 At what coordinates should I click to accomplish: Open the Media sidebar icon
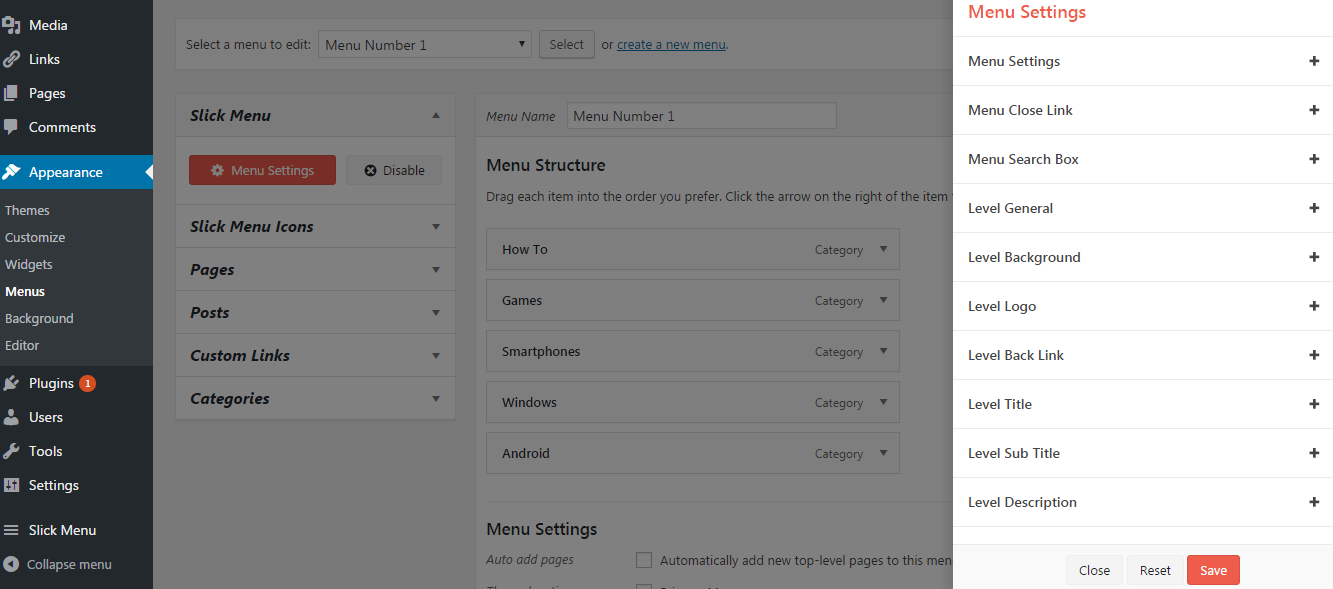pyautogui.click(x=11, y=25)
